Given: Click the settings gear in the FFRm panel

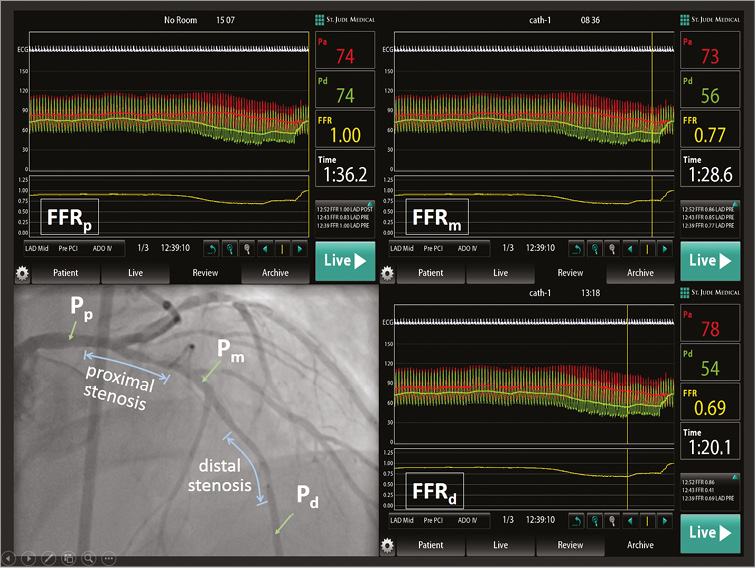Looking at the screenshot, I should 388,272.
